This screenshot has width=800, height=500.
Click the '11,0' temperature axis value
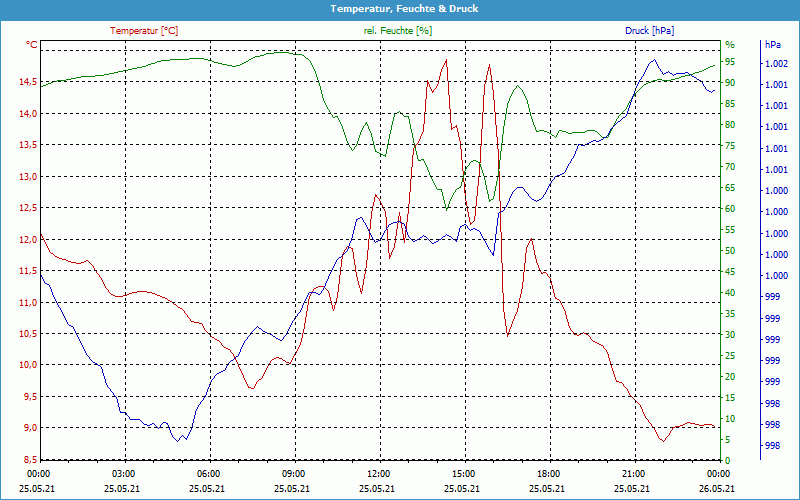29,302
